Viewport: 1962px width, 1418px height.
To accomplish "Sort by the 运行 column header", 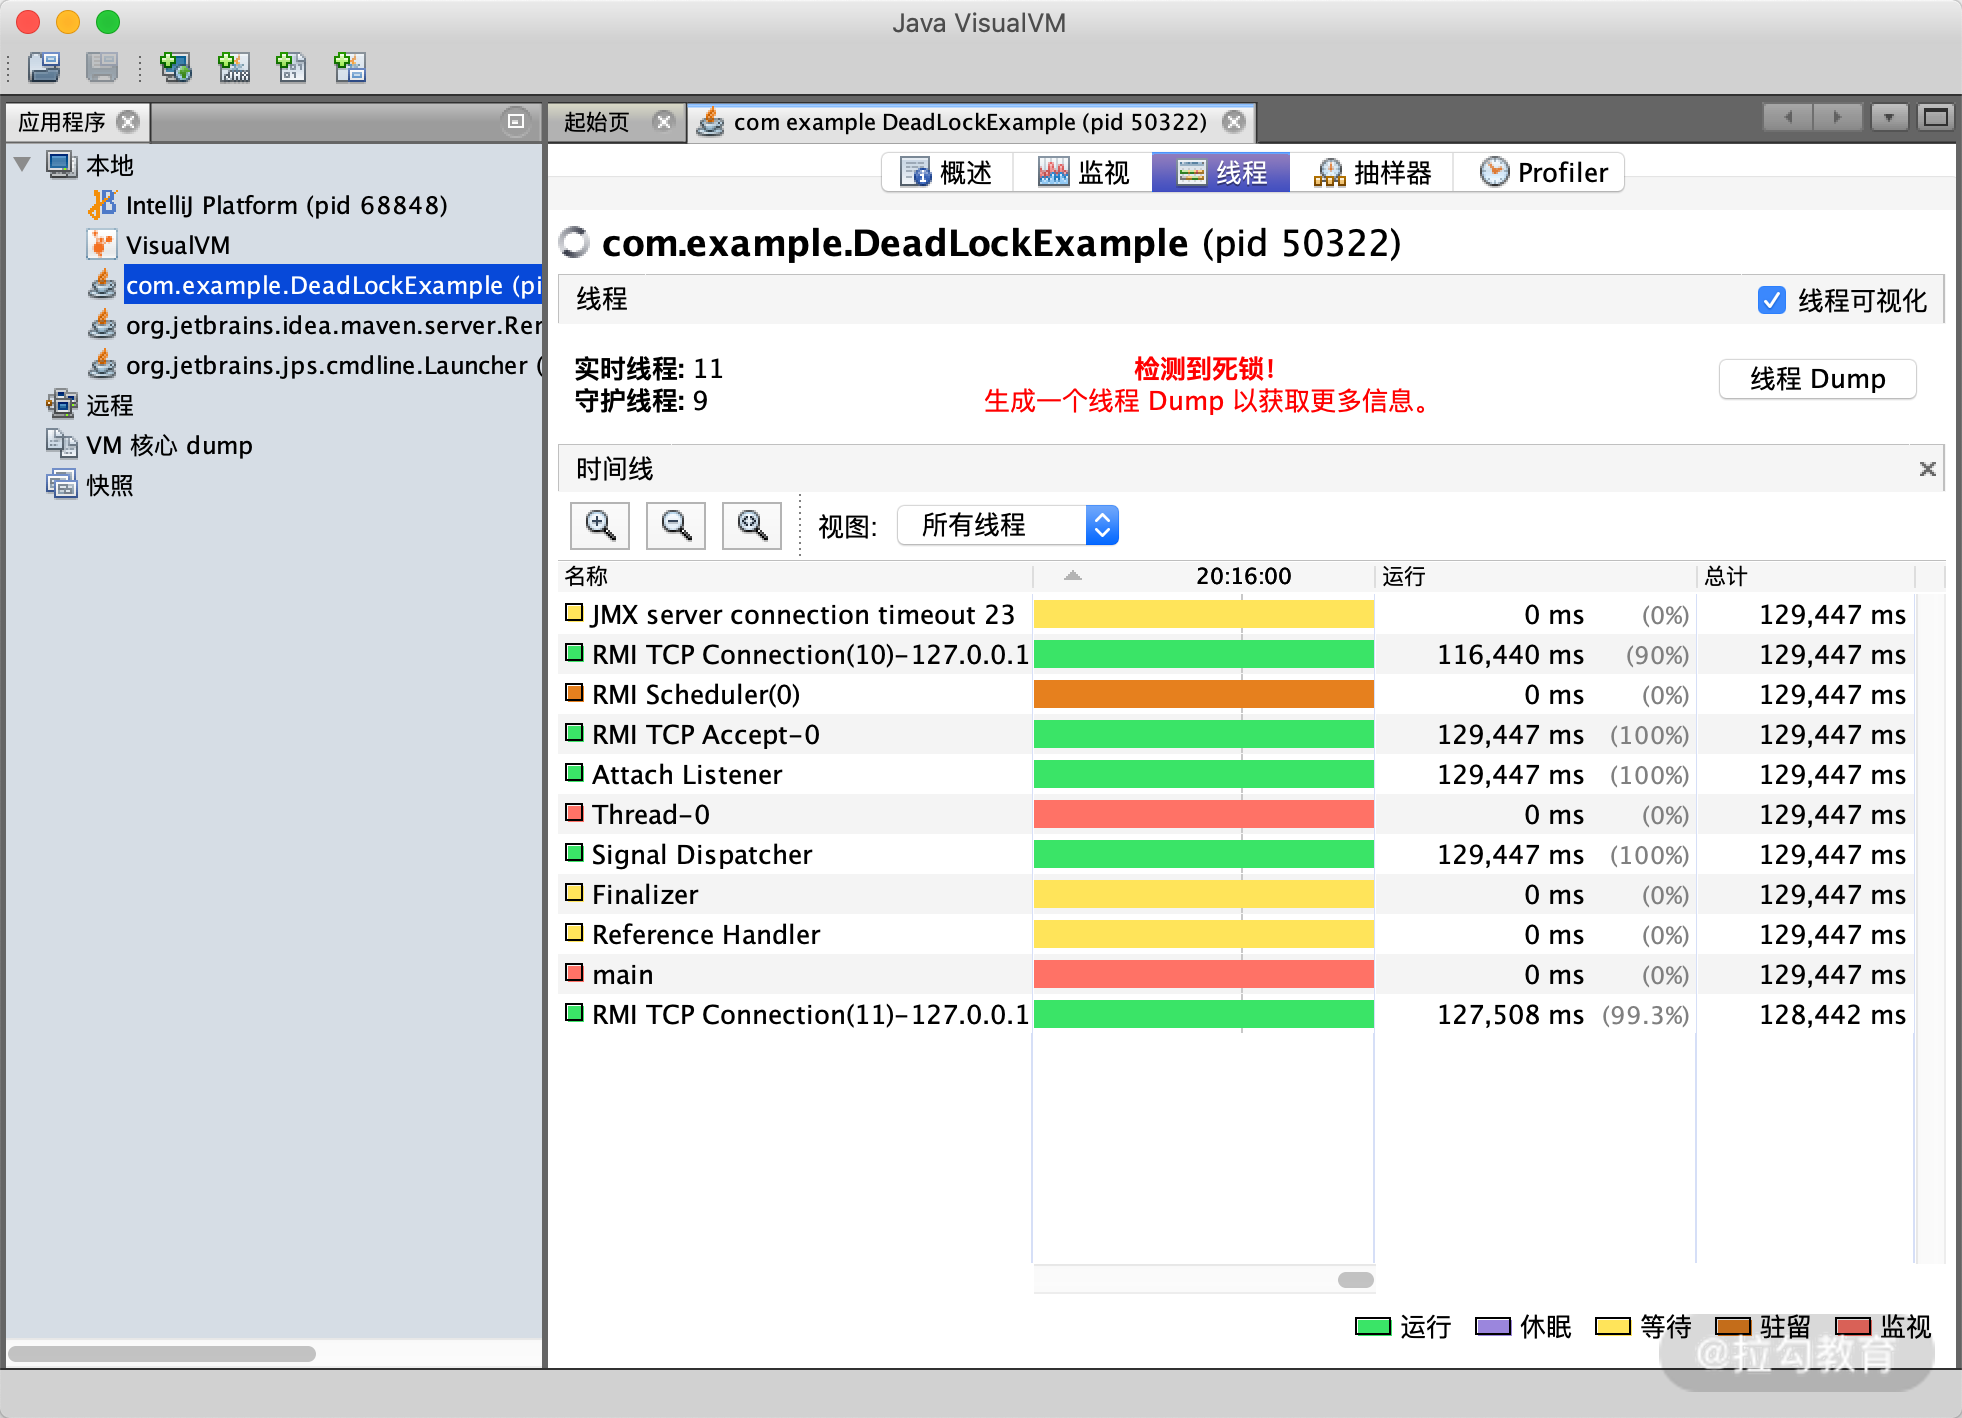I will 1536,576.
